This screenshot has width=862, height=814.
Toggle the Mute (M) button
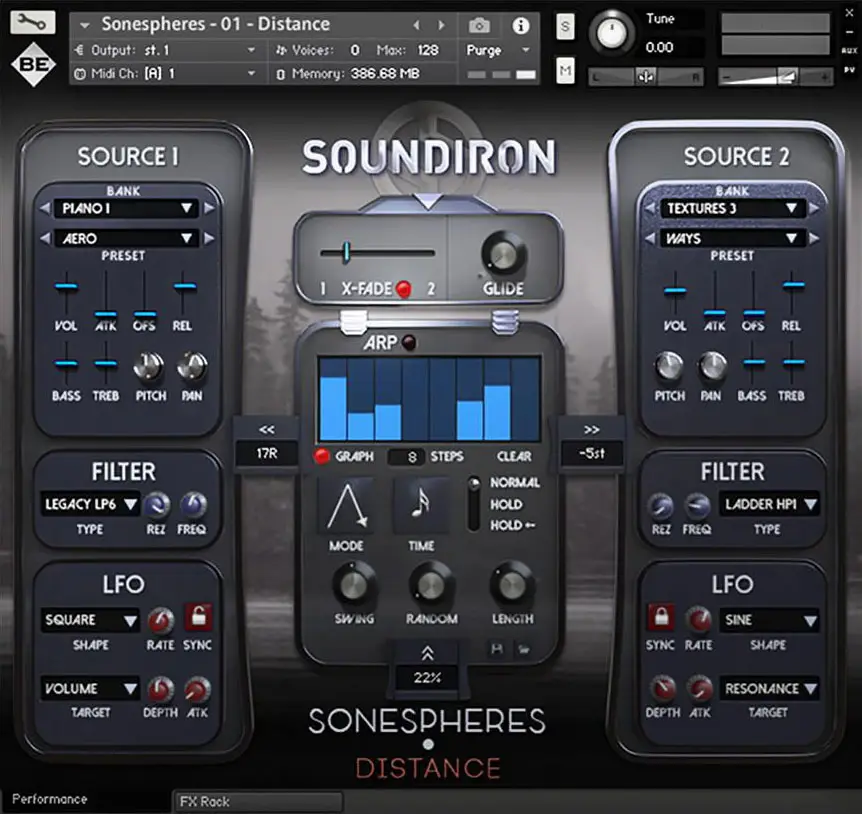[565, 70]
